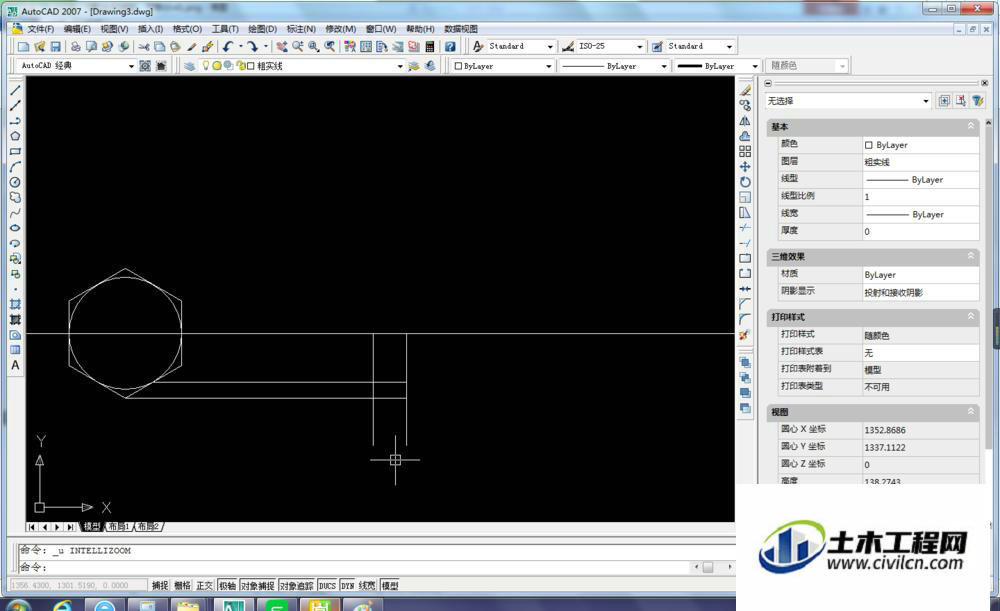
Task: Open the 无选择 object selection dropdown
Action: pyautogui.click(x=925, y=101)
